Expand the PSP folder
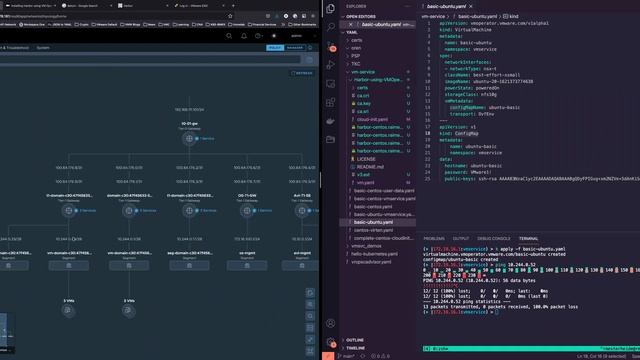 pyautogui.click(x=356, y=56)
